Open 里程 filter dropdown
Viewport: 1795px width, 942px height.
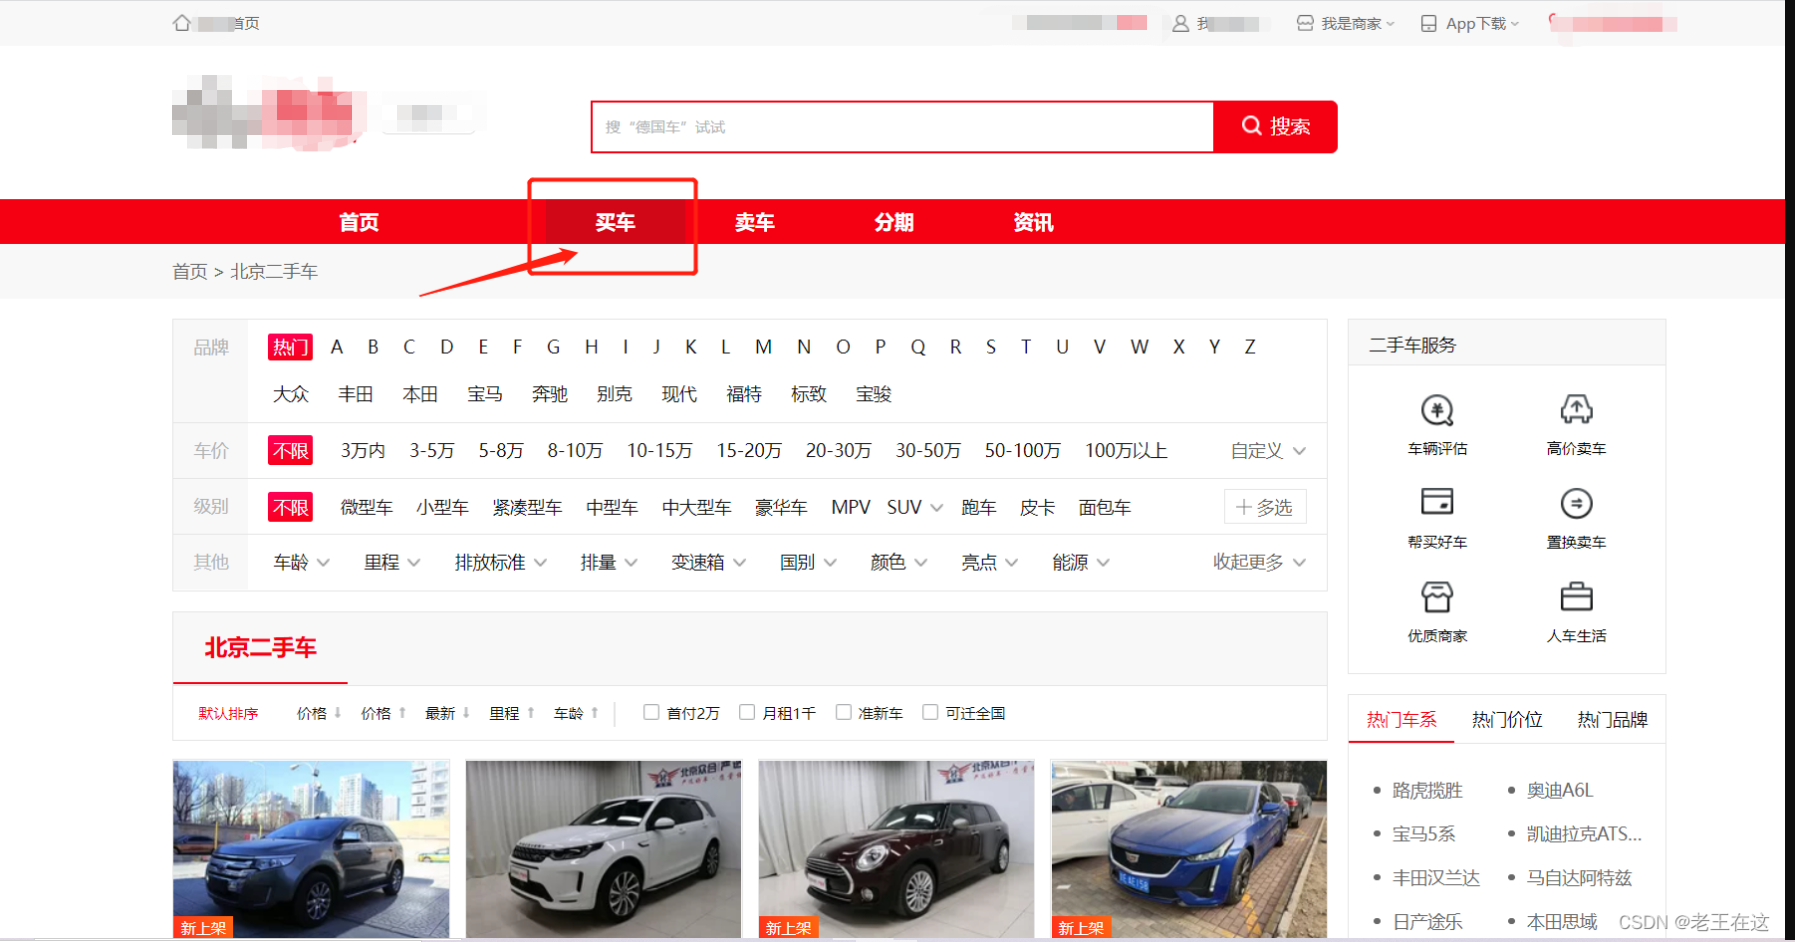tap(392, 563)
